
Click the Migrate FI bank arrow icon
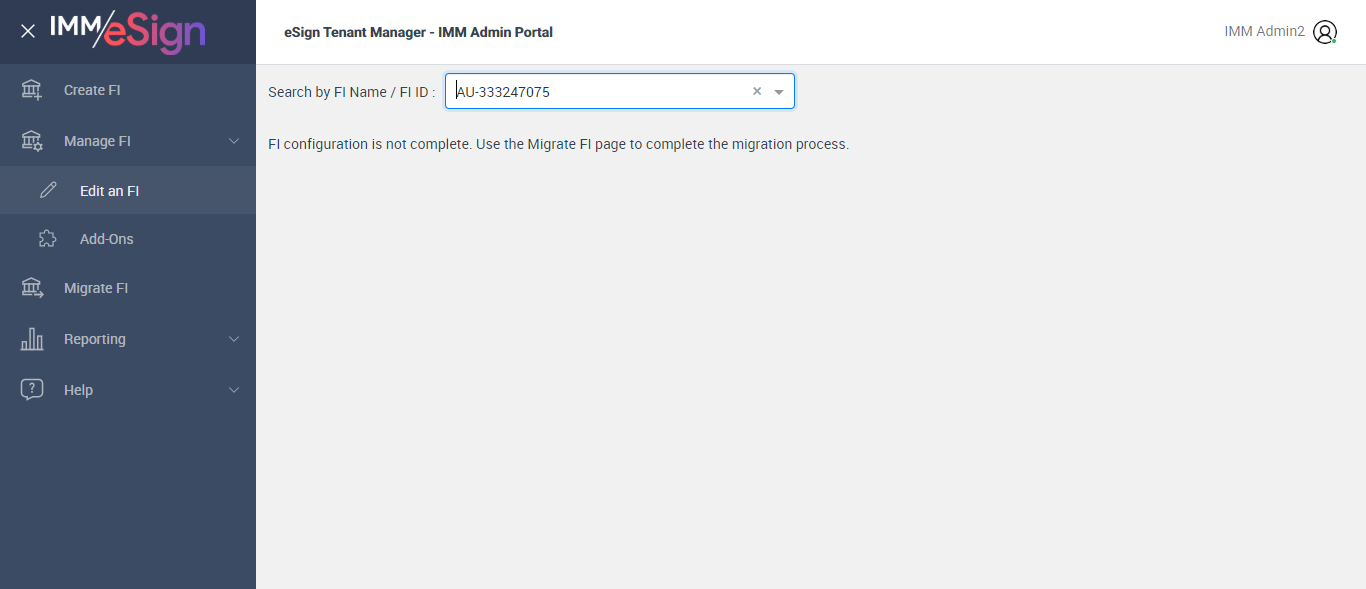point(32,288)
